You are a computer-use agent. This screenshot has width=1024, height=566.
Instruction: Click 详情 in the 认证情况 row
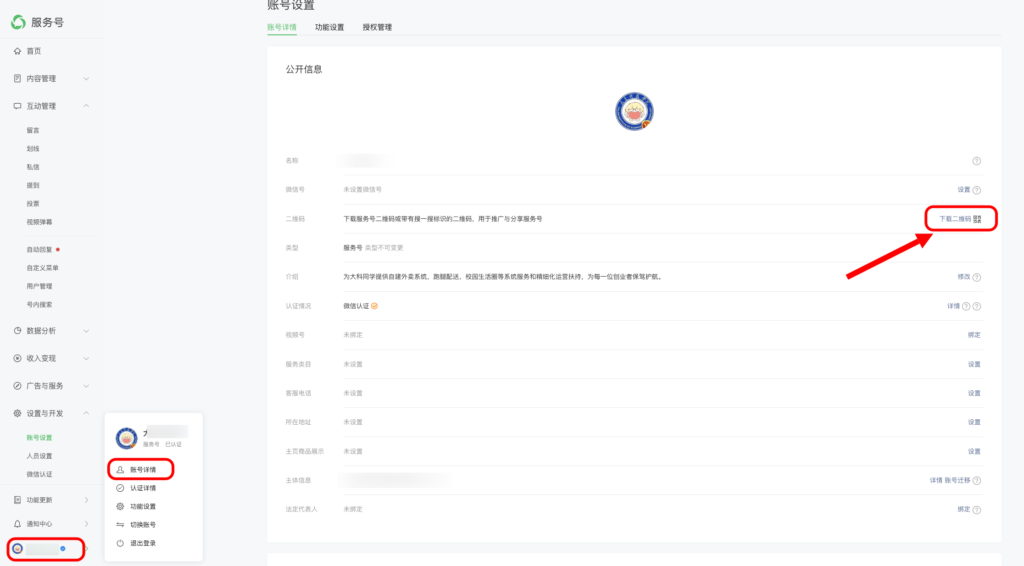(x=953, y=306)
